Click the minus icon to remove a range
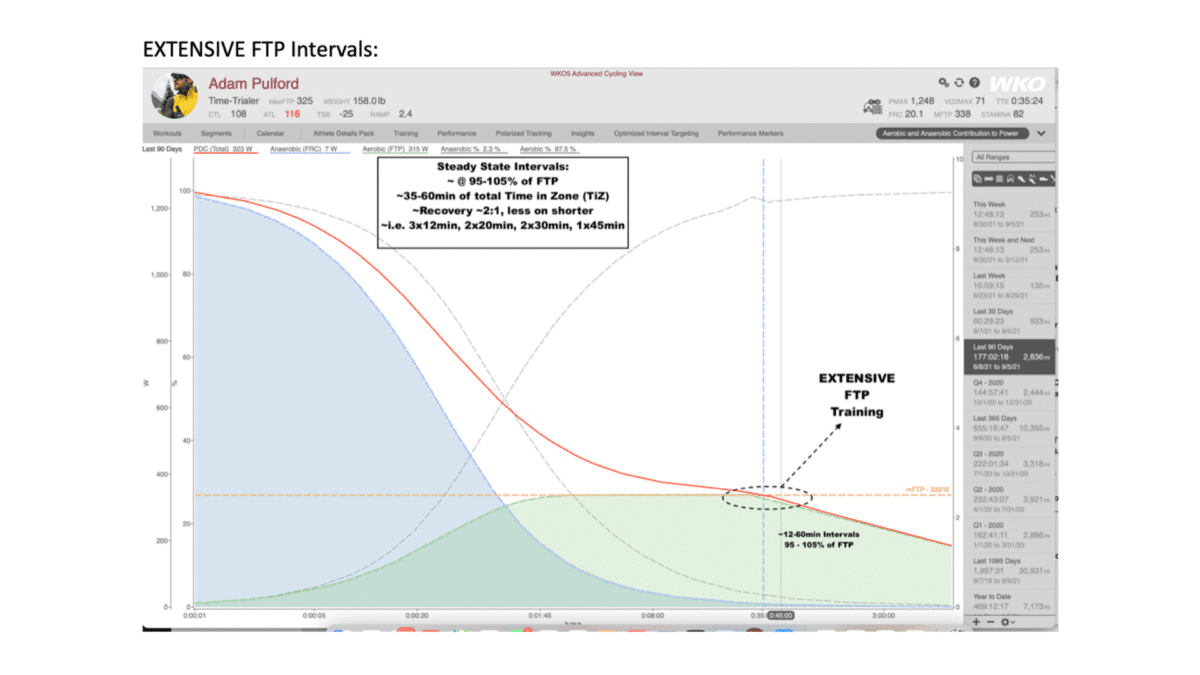Image resolution: width=1200 pixels, height=675 pixels. pyautogui.click(x=990, y=622)
